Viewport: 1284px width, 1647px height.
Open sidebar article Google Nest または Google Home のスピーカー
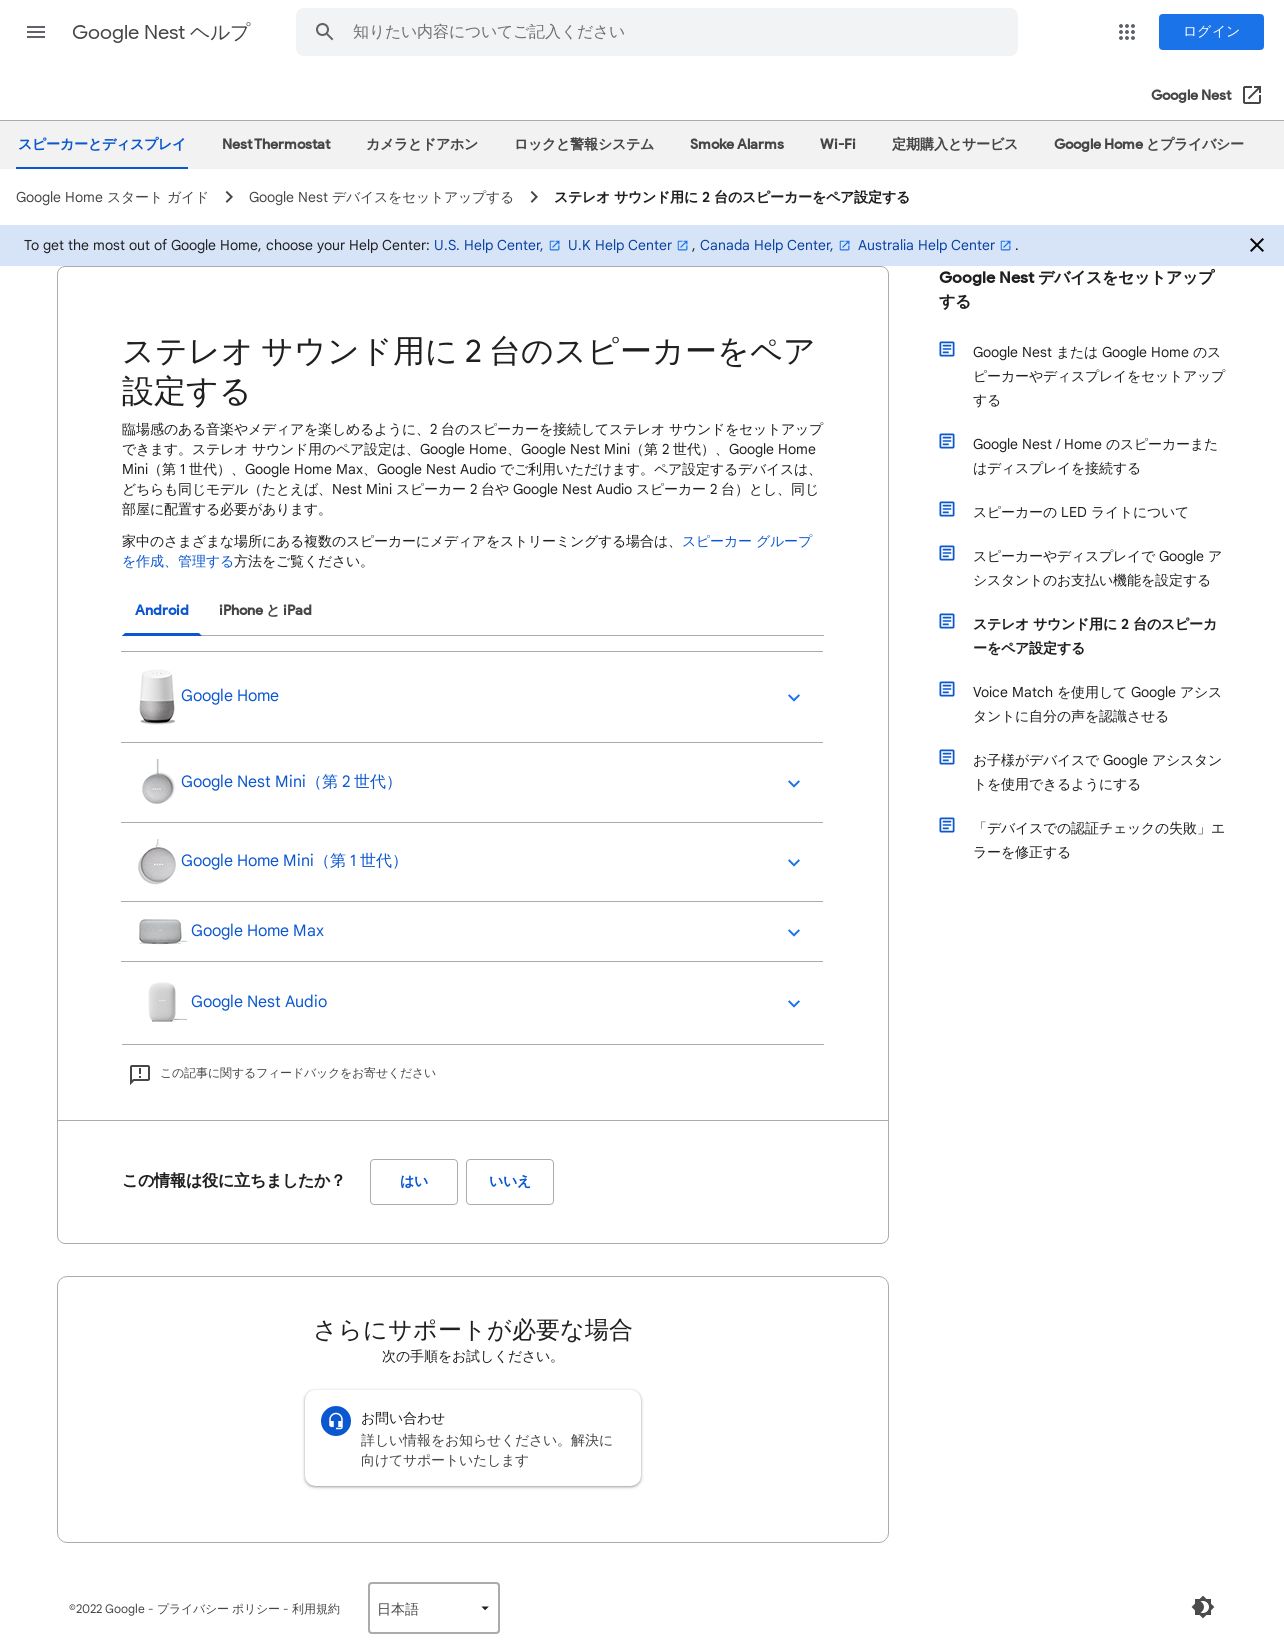click(x=1099, y=376)
